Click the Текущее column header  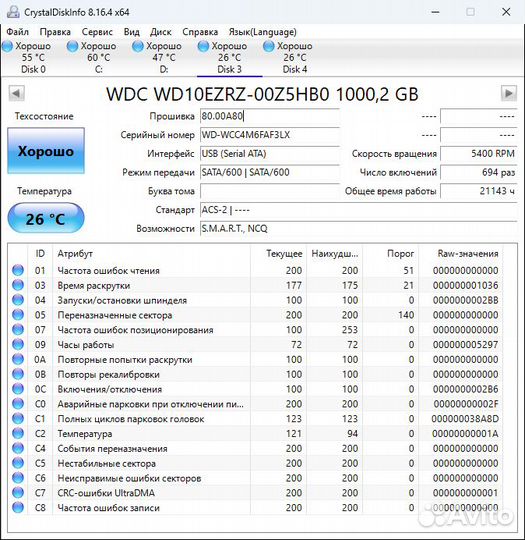click(278, 254)
